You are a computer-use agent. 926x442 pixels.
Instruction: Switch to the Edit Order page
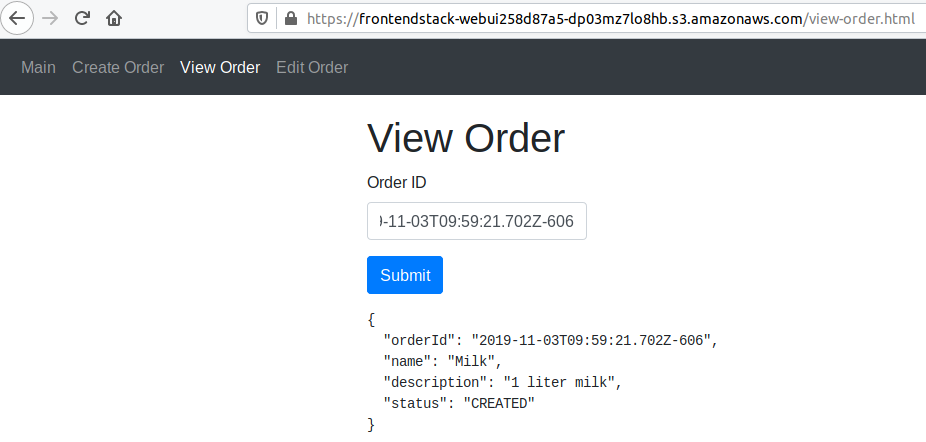coord(312,68)
